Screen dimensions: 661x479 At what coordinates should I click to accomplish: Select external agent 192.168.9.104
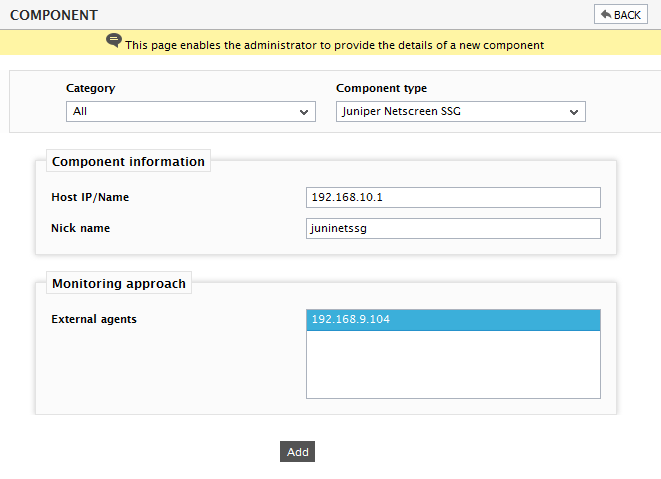(x=453, y=320)
